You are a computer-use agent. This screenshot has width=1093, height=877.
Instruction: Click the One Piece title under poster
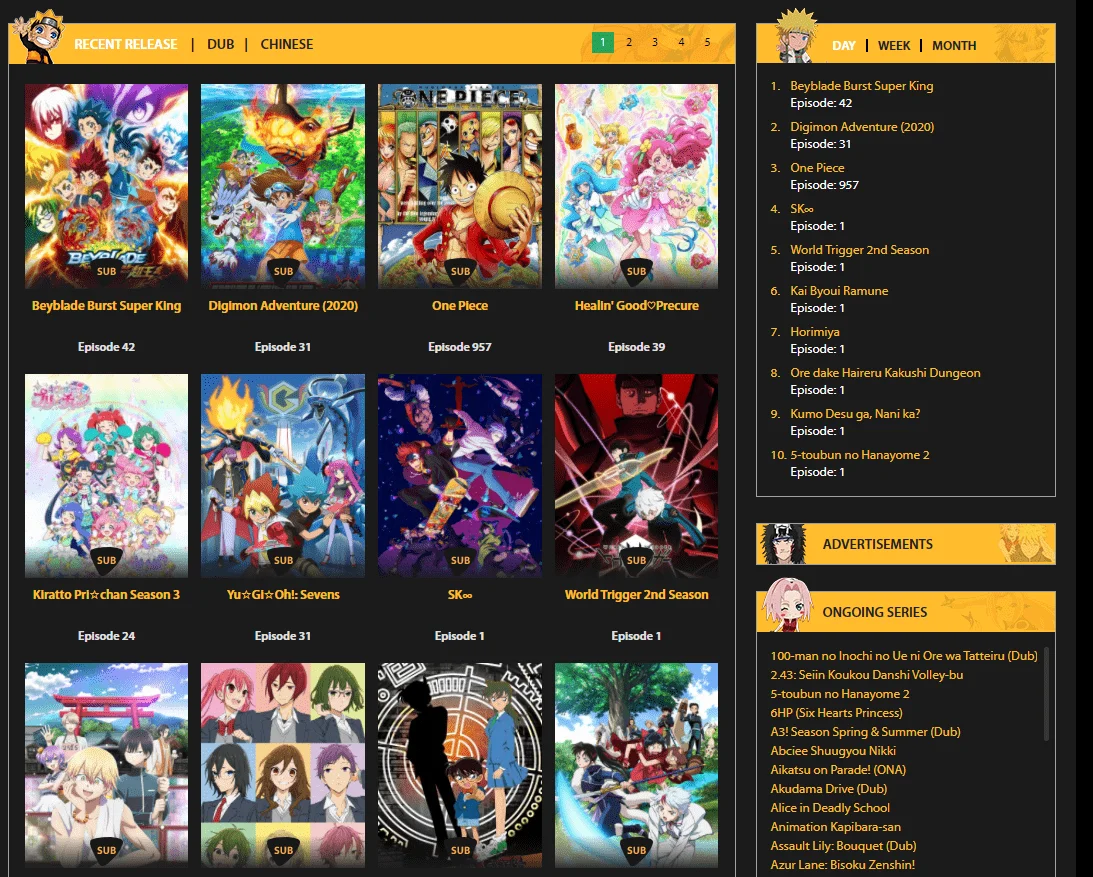[x=460, y=305]
